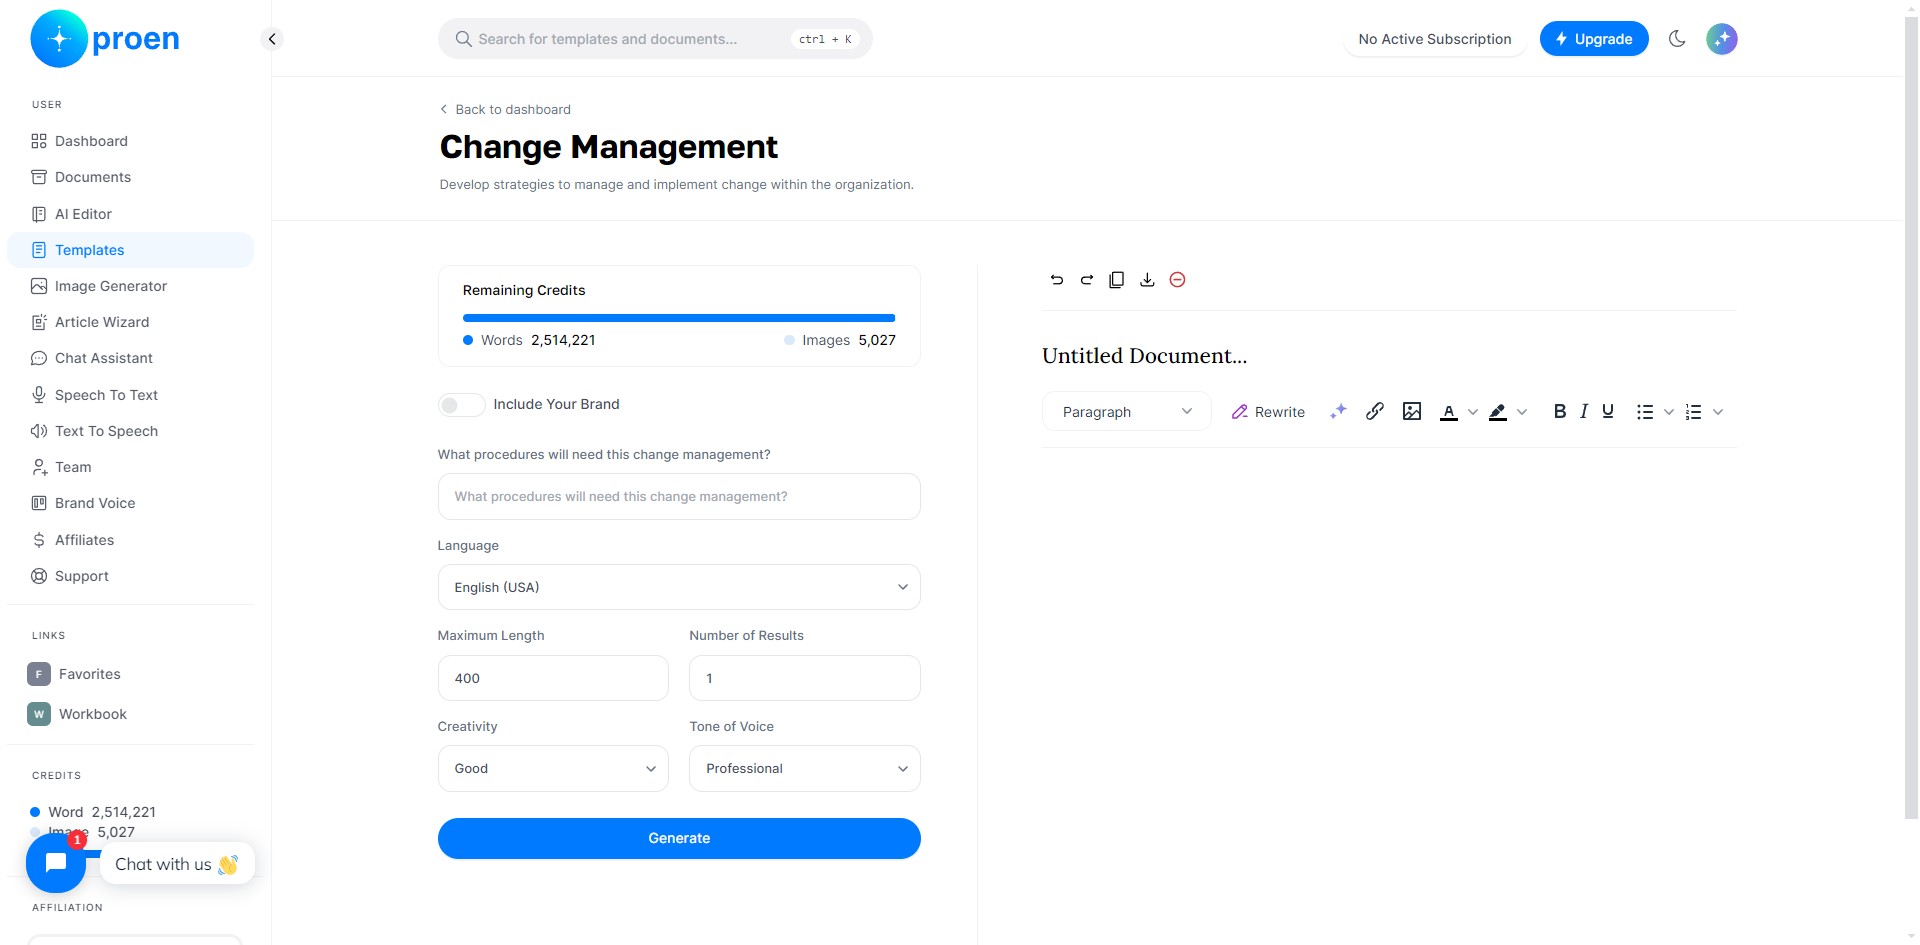The width and height of the screenshot is (1920, 945).
Task: Expand bulleted list style arrow
Action: point(1668,412)
